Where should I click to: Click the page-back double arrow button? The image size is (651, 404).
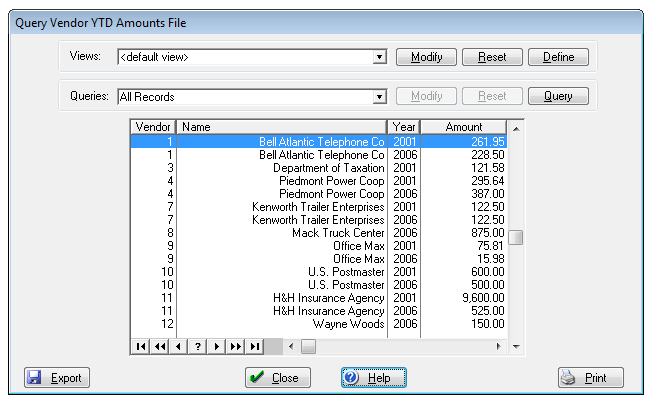(159, 346)
